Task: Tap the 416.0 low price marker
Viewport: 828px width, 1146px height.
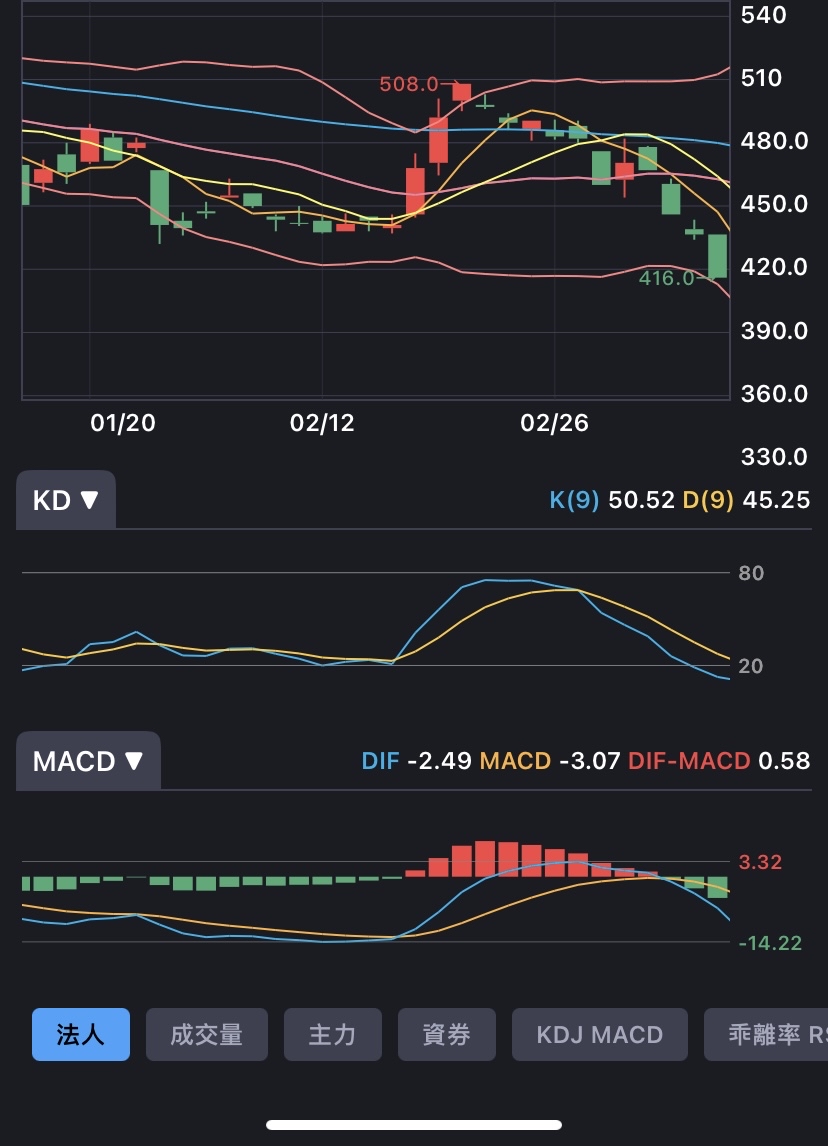Action: (x=666, y=279)
